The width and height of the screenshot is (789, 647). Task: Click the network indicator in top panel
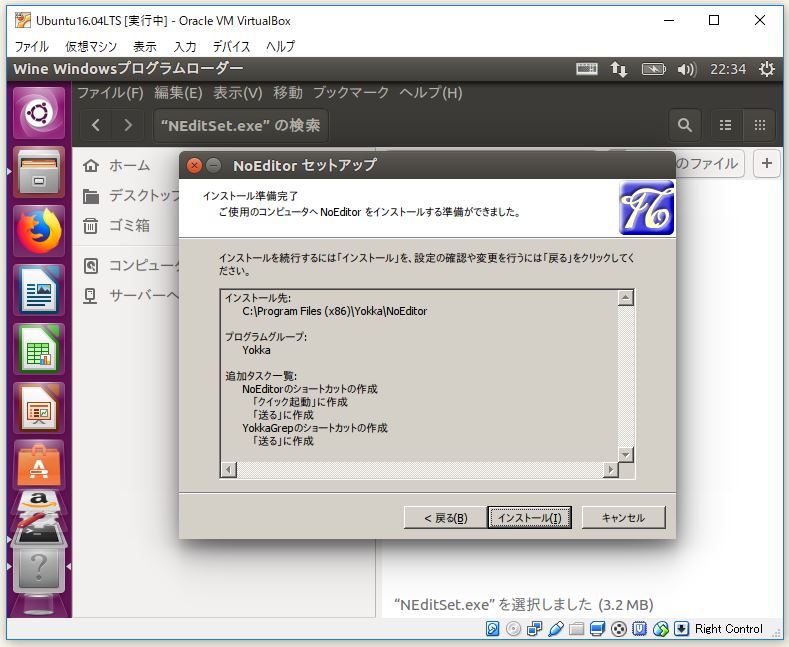coord(619,69)
